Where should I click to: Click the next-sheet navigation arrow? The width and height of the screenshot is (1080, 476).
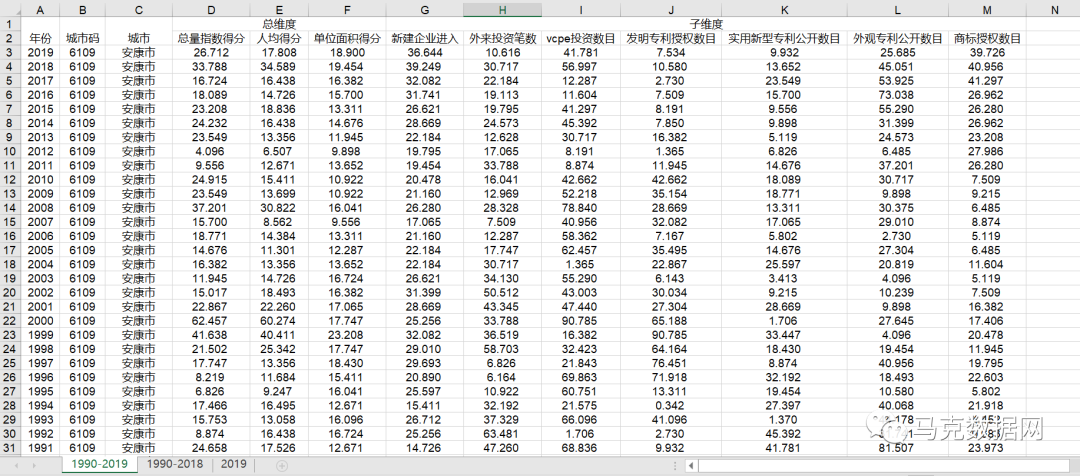[x=36, y=466]
